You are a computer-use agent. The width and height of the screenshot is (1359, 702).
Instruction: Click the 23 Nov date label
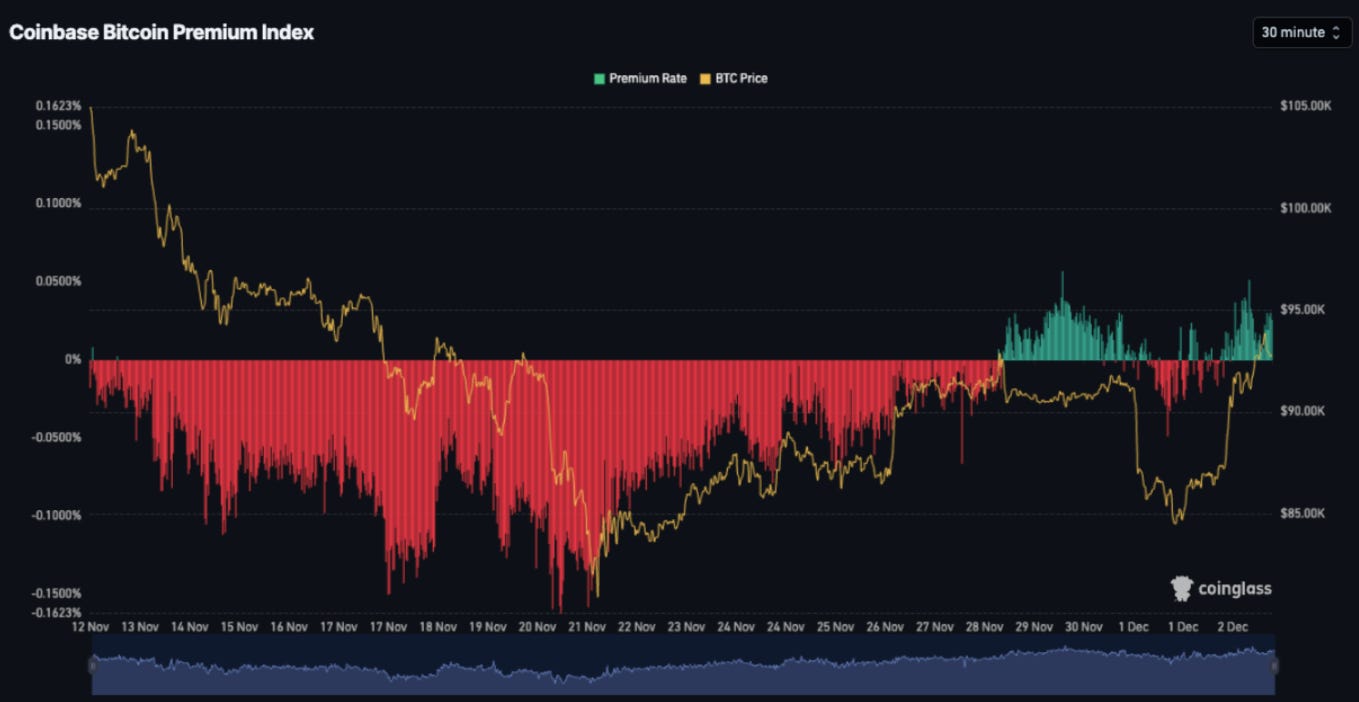pos(687,627)
